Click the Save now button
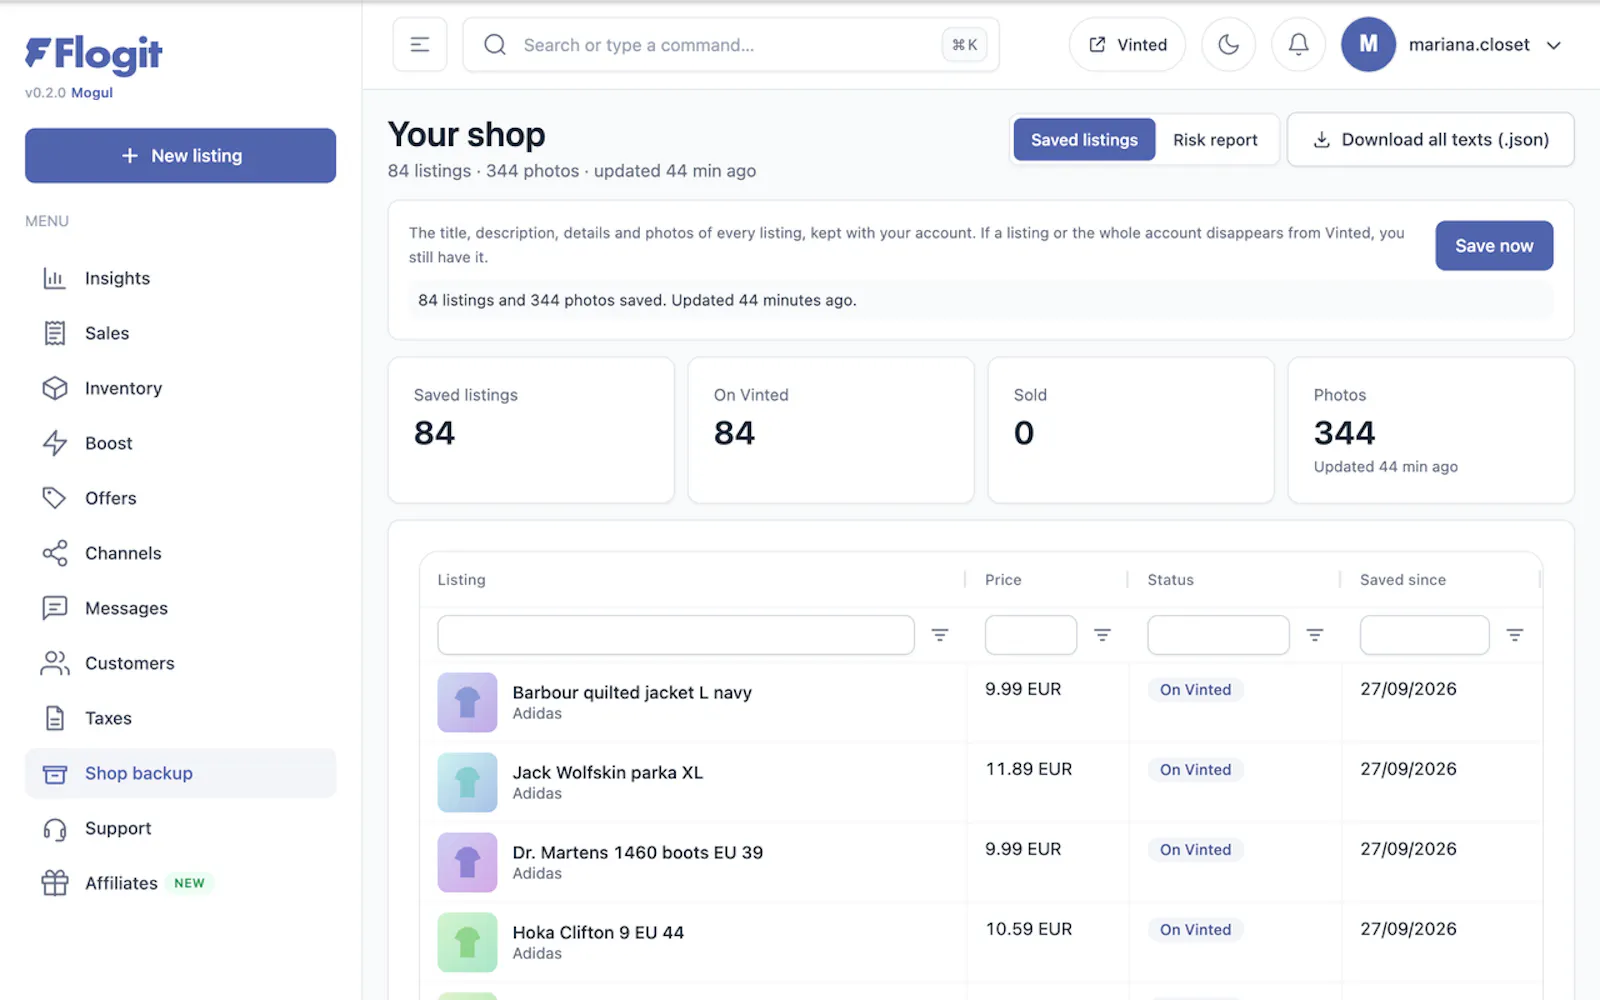This screenshot has width=1600, height=1000. coord(1494,246)
